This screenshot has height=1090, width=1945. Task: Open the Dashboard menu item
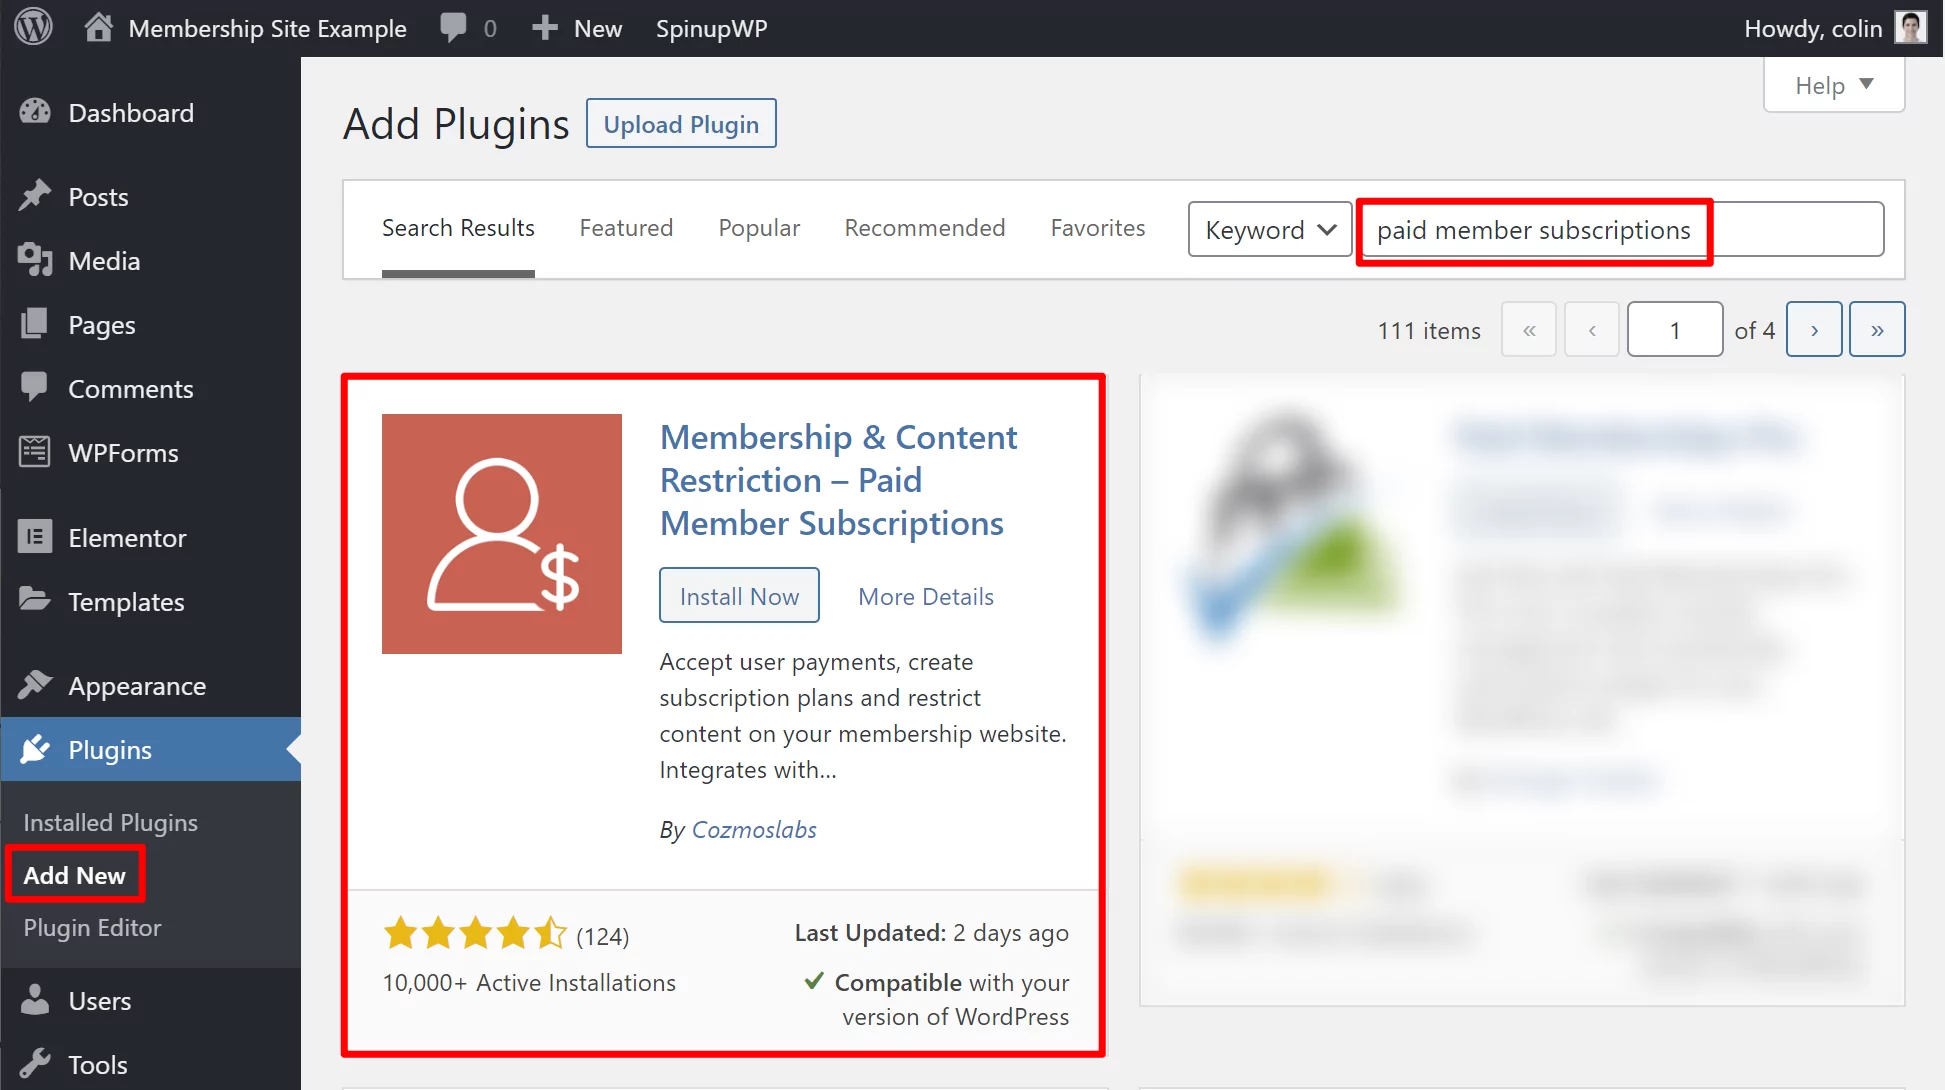pyautogui.click(x=150, y=112)
